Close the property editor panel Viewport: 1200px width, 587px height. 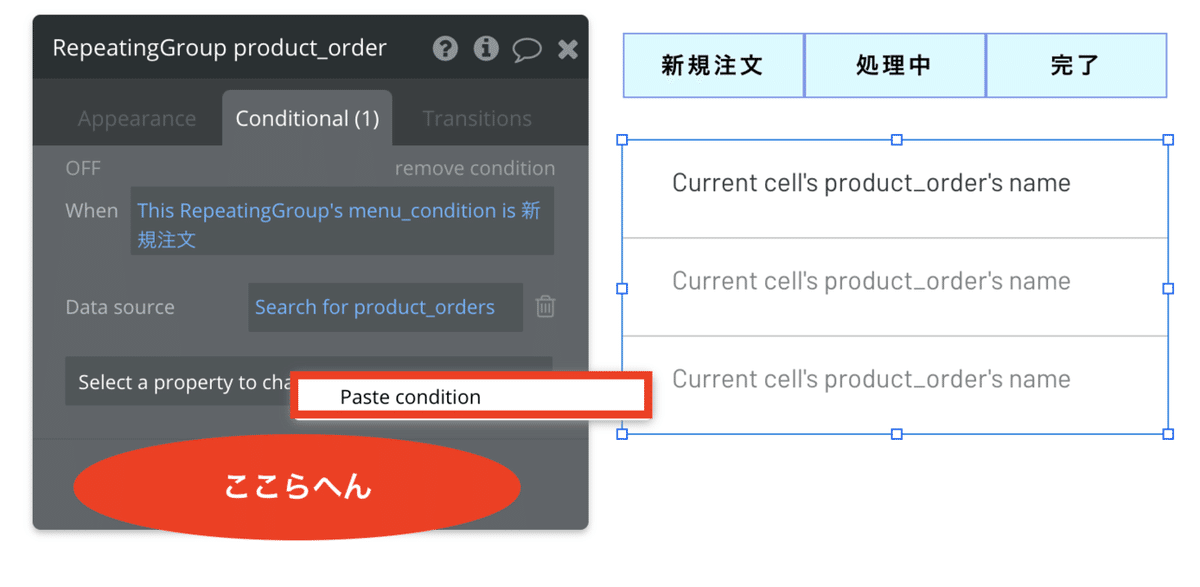pyautogui.click(x=568, y=49)
